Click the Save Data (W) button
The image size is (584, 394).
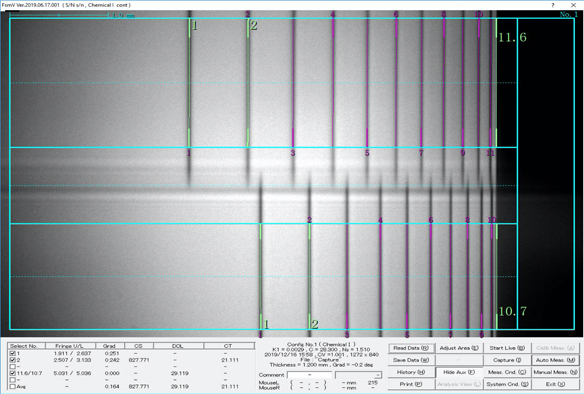tap(411, 360)
